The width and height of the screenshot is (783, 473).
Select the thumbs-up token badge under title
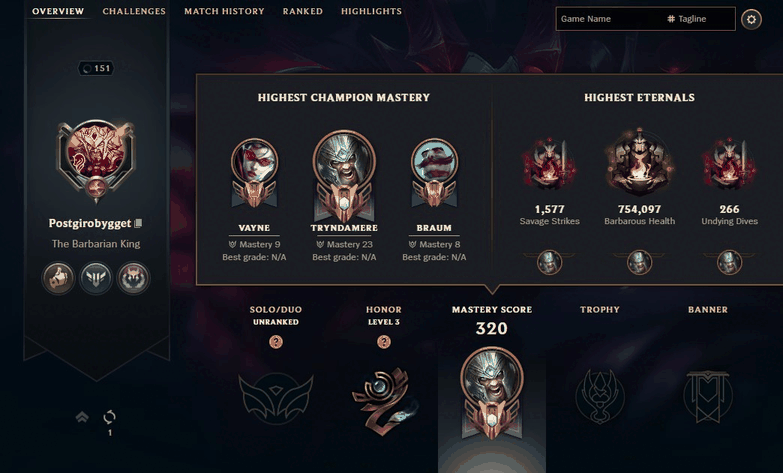(x=58, y=278)
